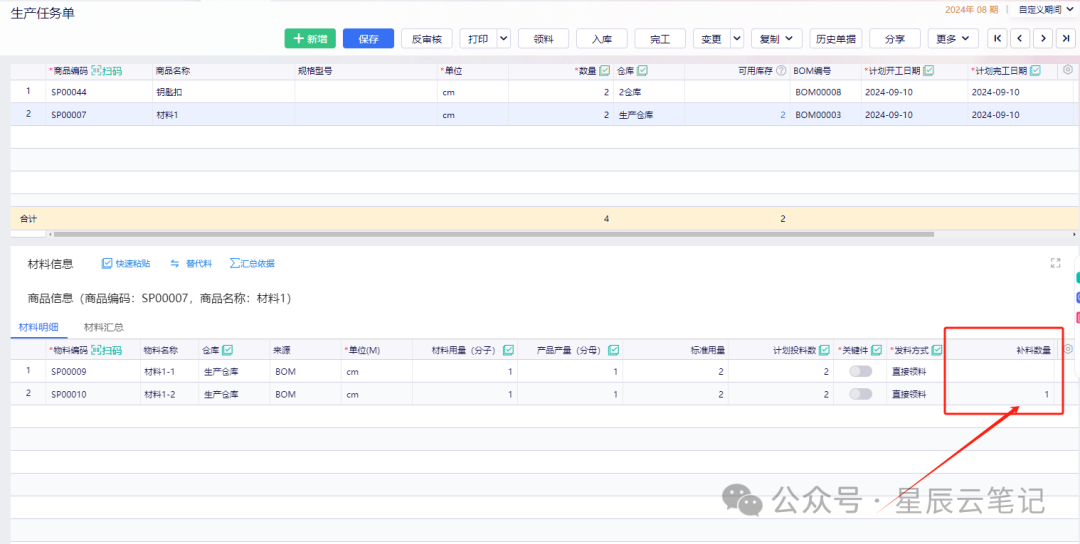Toggle checkbox on 计划投料数 column

[x=824, y=350]
